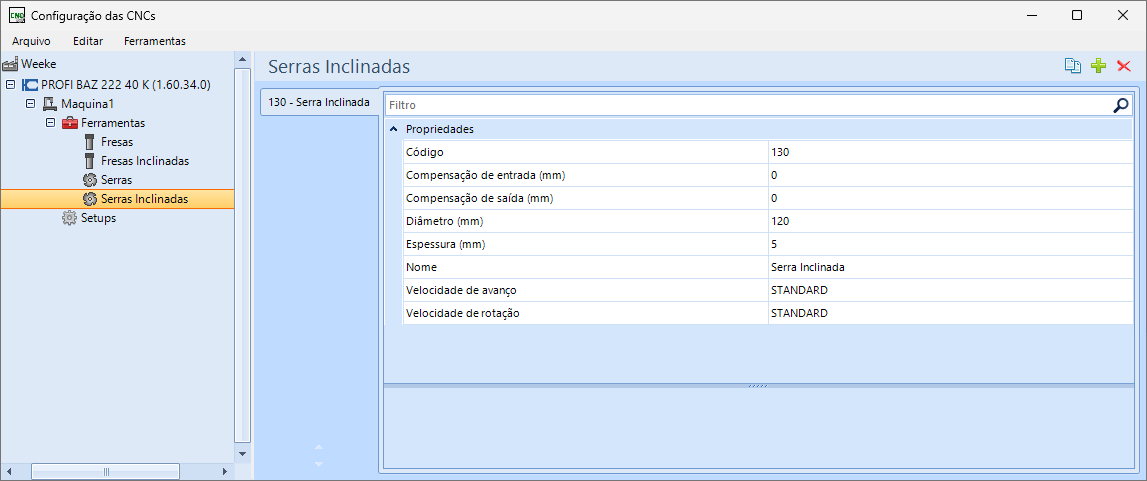Select Fresas in the tree

click(117, 142)
